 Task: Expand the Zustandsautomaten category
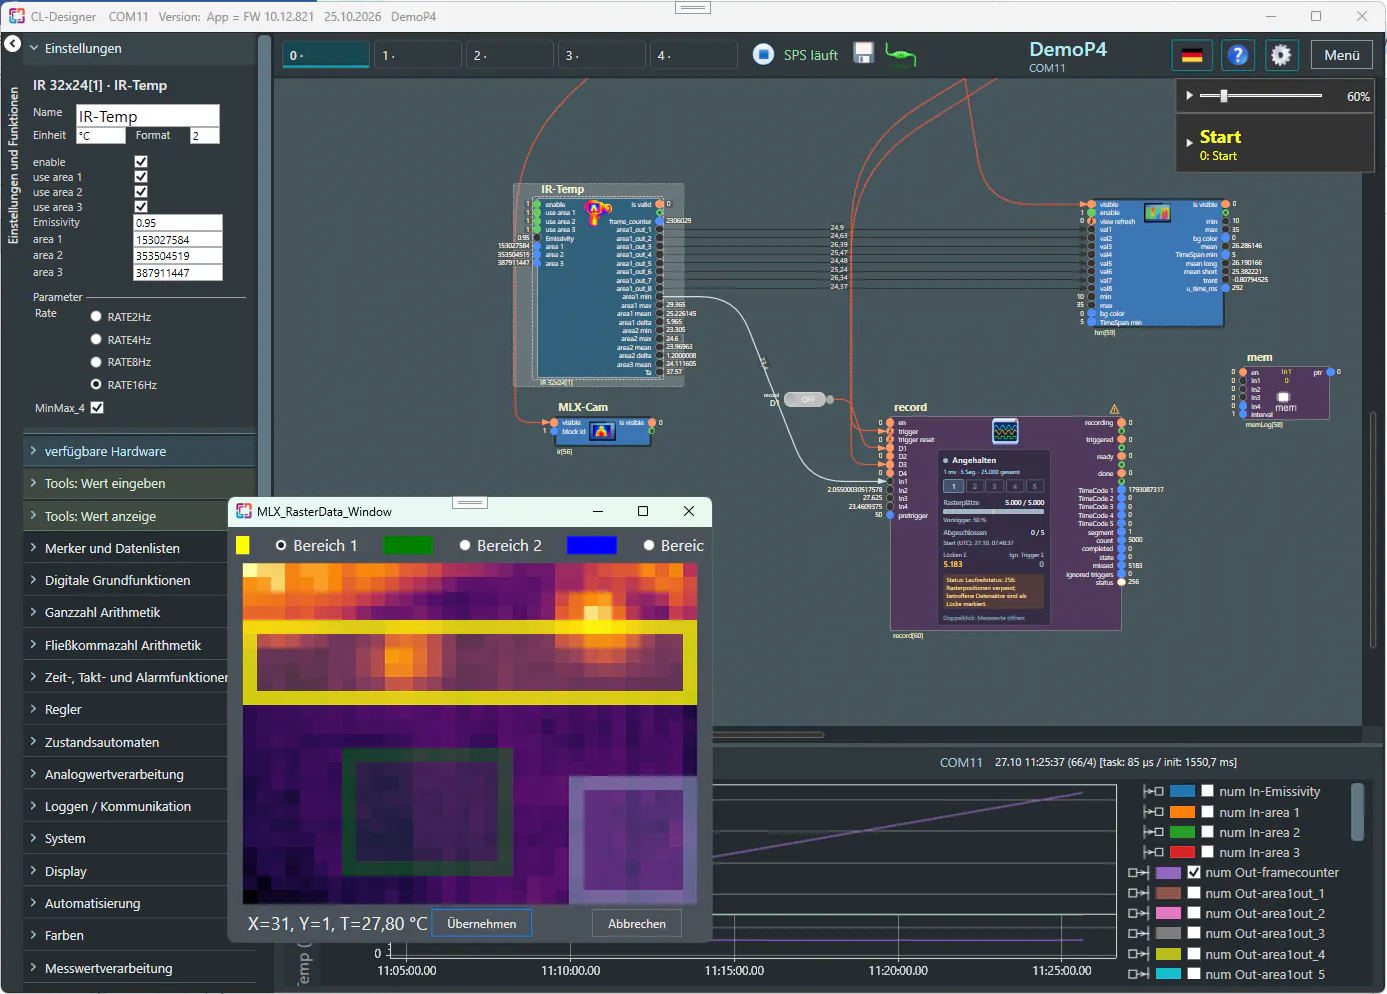click(139, 742)
